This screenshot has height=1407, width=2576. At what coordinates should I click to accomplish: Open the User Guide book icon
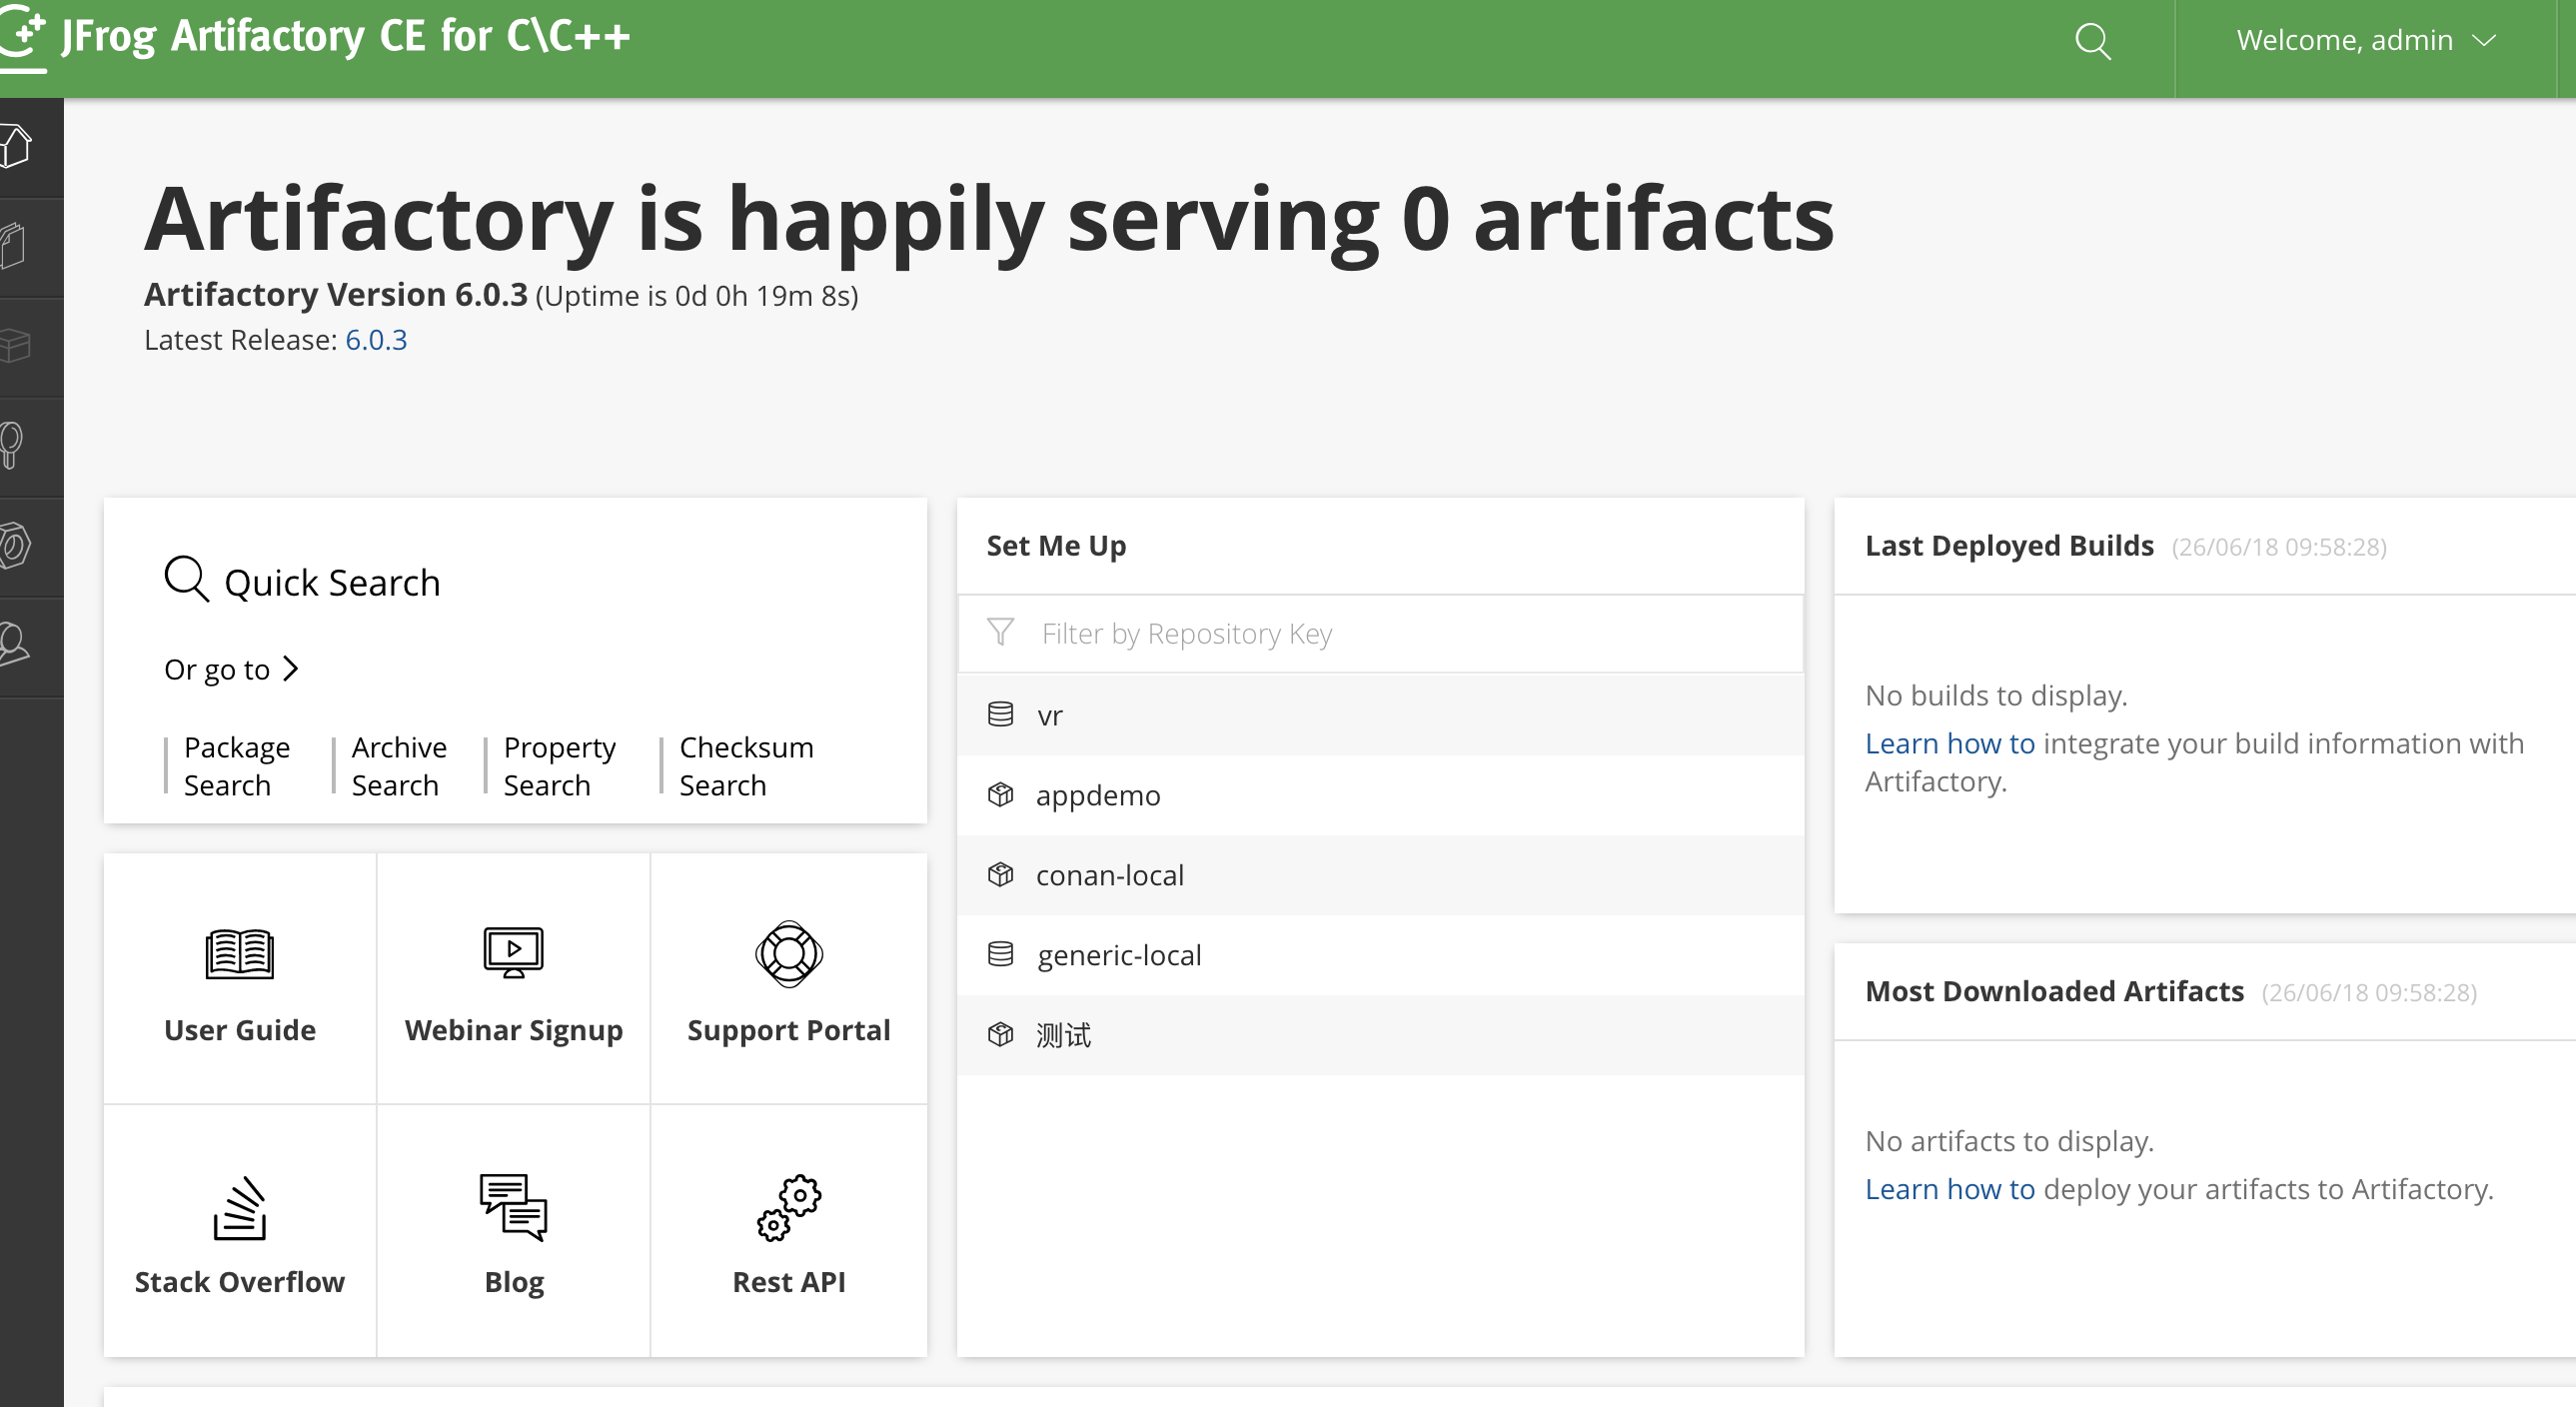click(239, 954)
